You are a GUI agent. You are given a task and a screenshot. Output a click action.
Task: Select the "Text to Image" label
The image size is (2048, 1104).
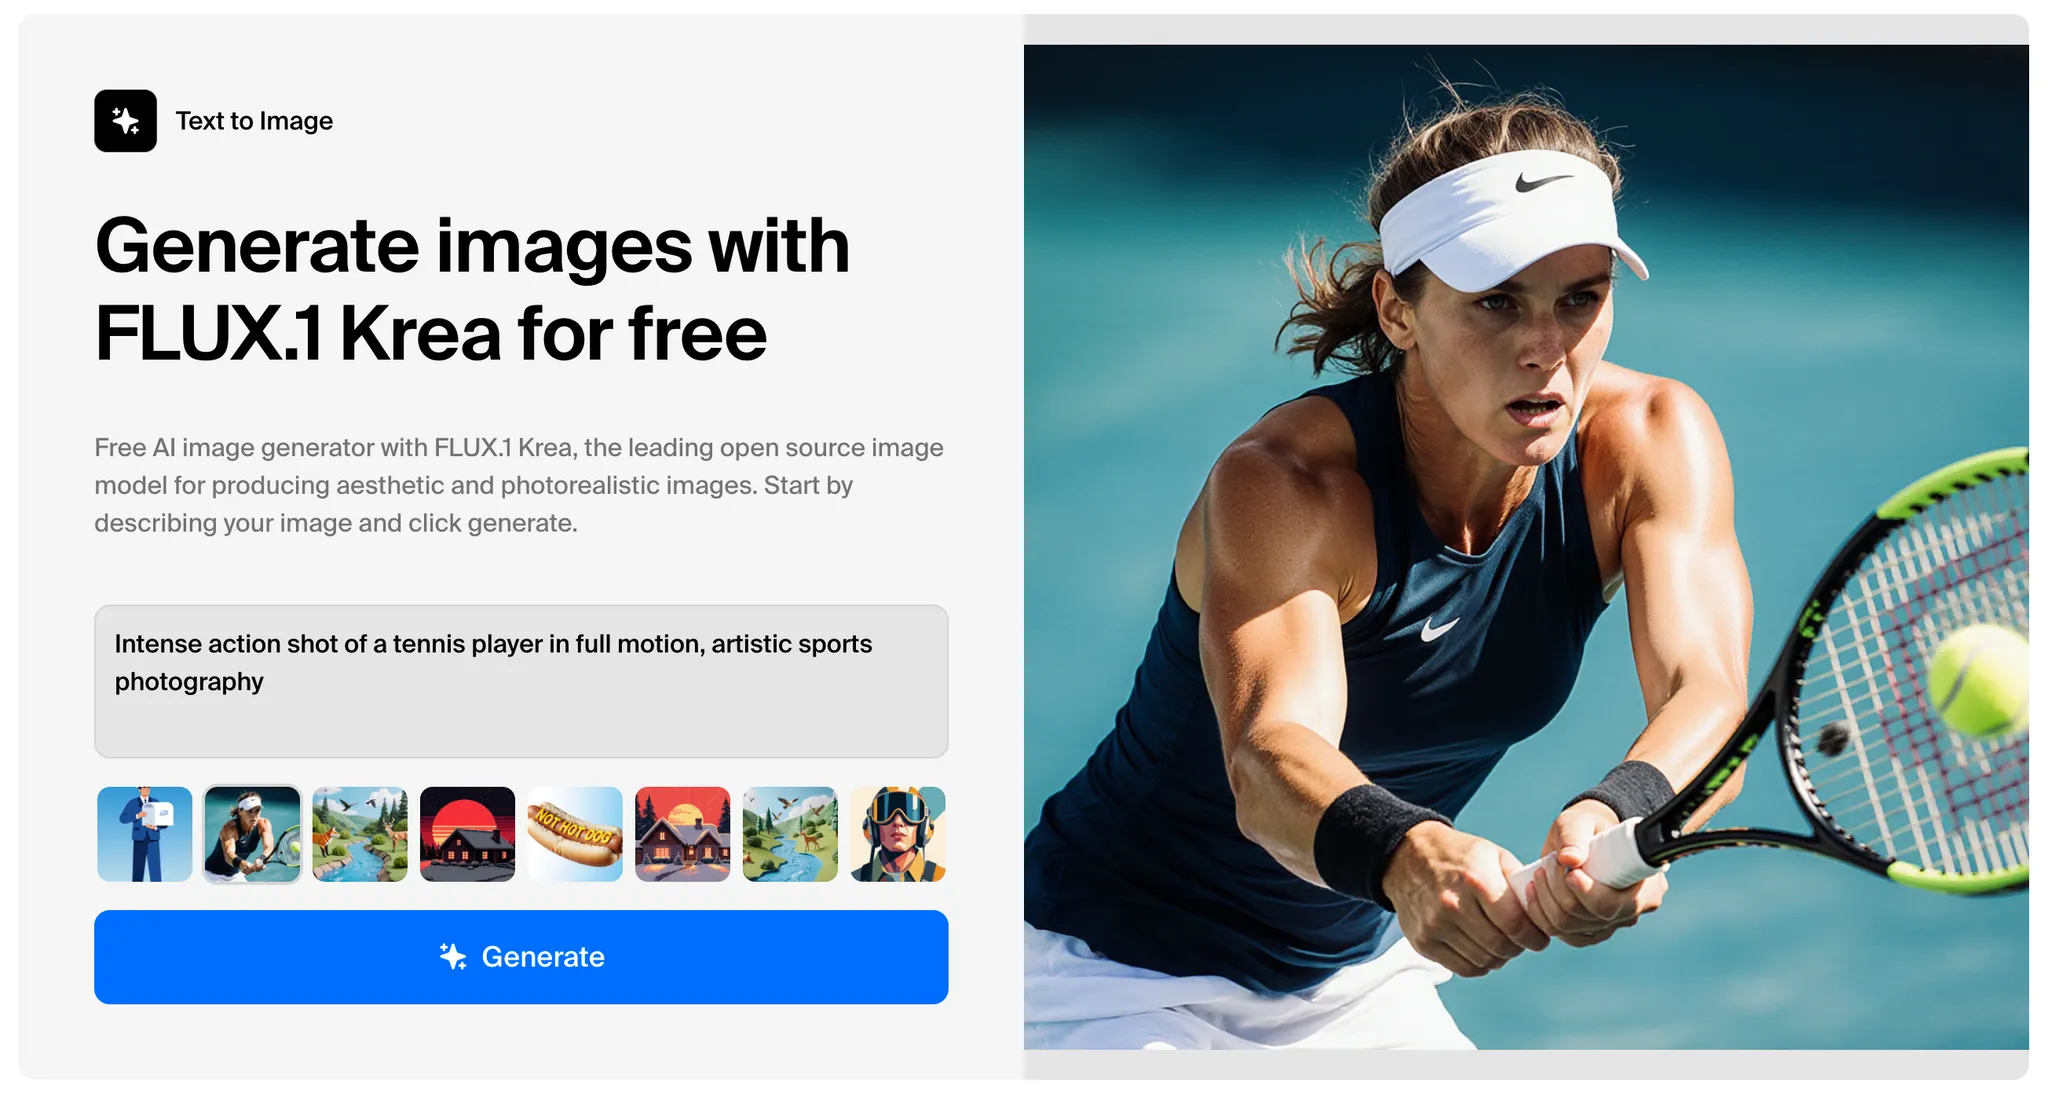[x=254, y=121]
